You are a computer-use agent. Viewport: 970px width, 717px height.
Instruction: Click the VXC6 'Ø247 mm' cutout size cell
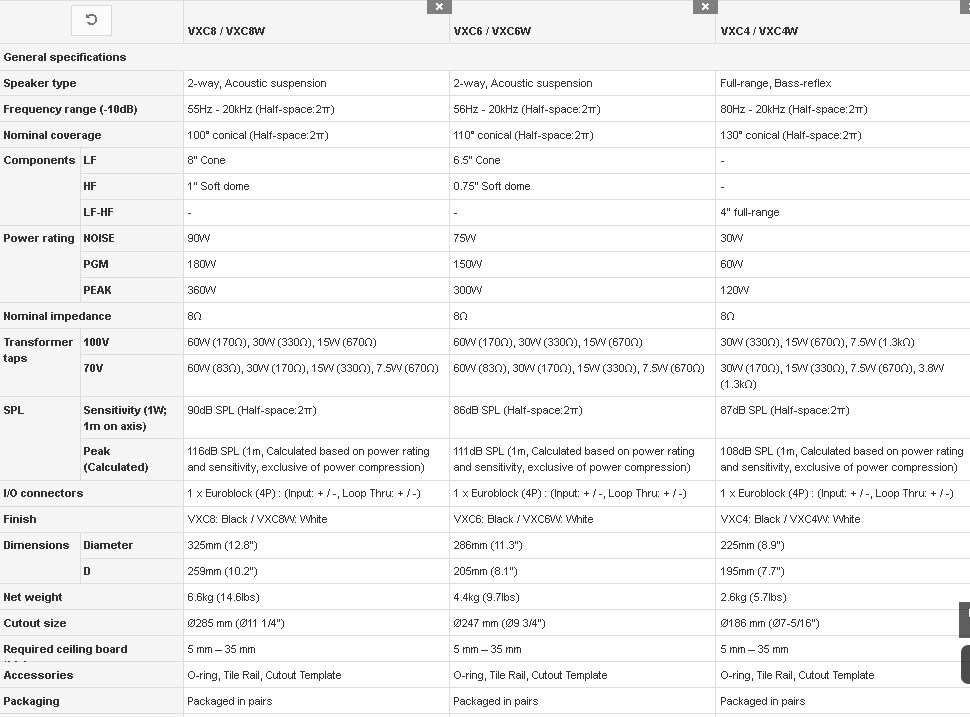pyautogui.click(x=499, y=623)
